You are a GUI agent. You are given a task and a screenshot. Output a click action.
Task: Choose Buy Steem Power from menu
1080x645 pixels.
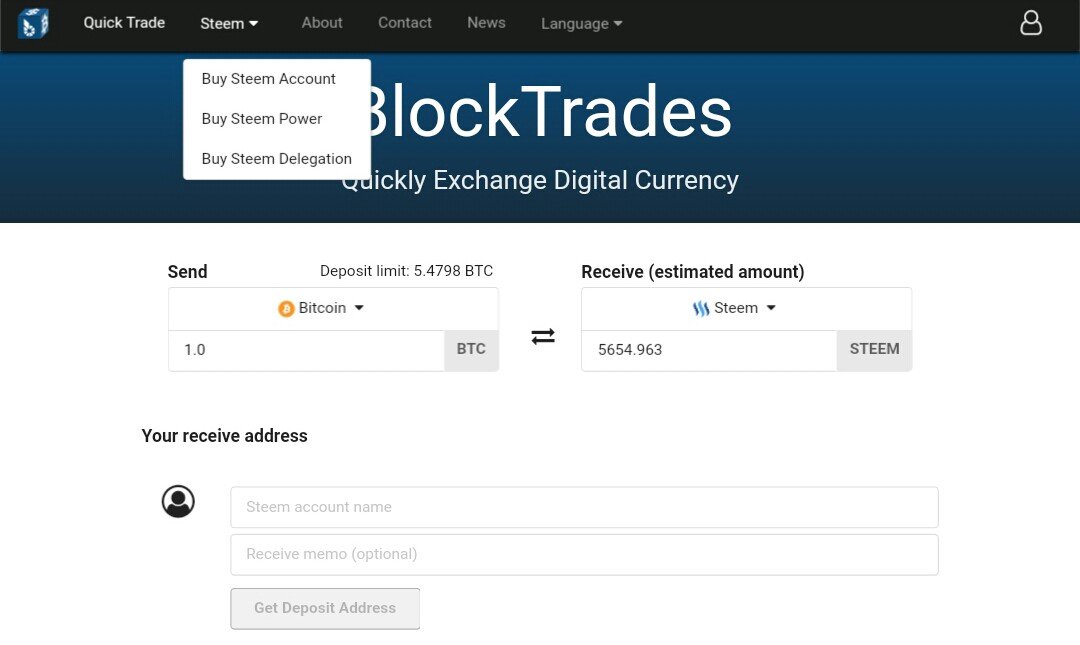262,119
